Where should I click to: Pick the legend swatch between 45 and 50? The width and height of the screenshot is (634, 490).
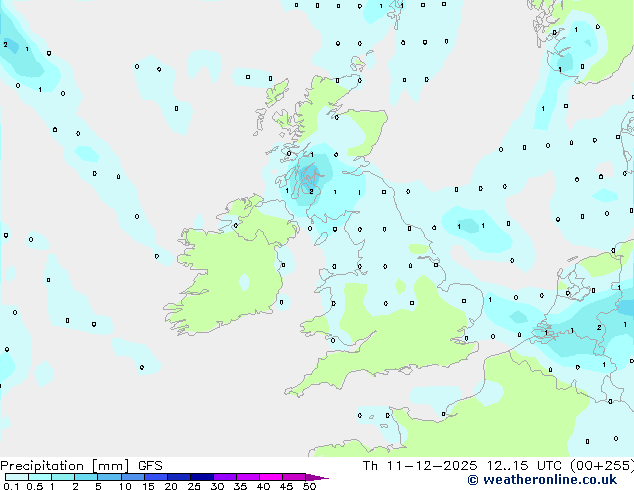(x=294, y=477)
